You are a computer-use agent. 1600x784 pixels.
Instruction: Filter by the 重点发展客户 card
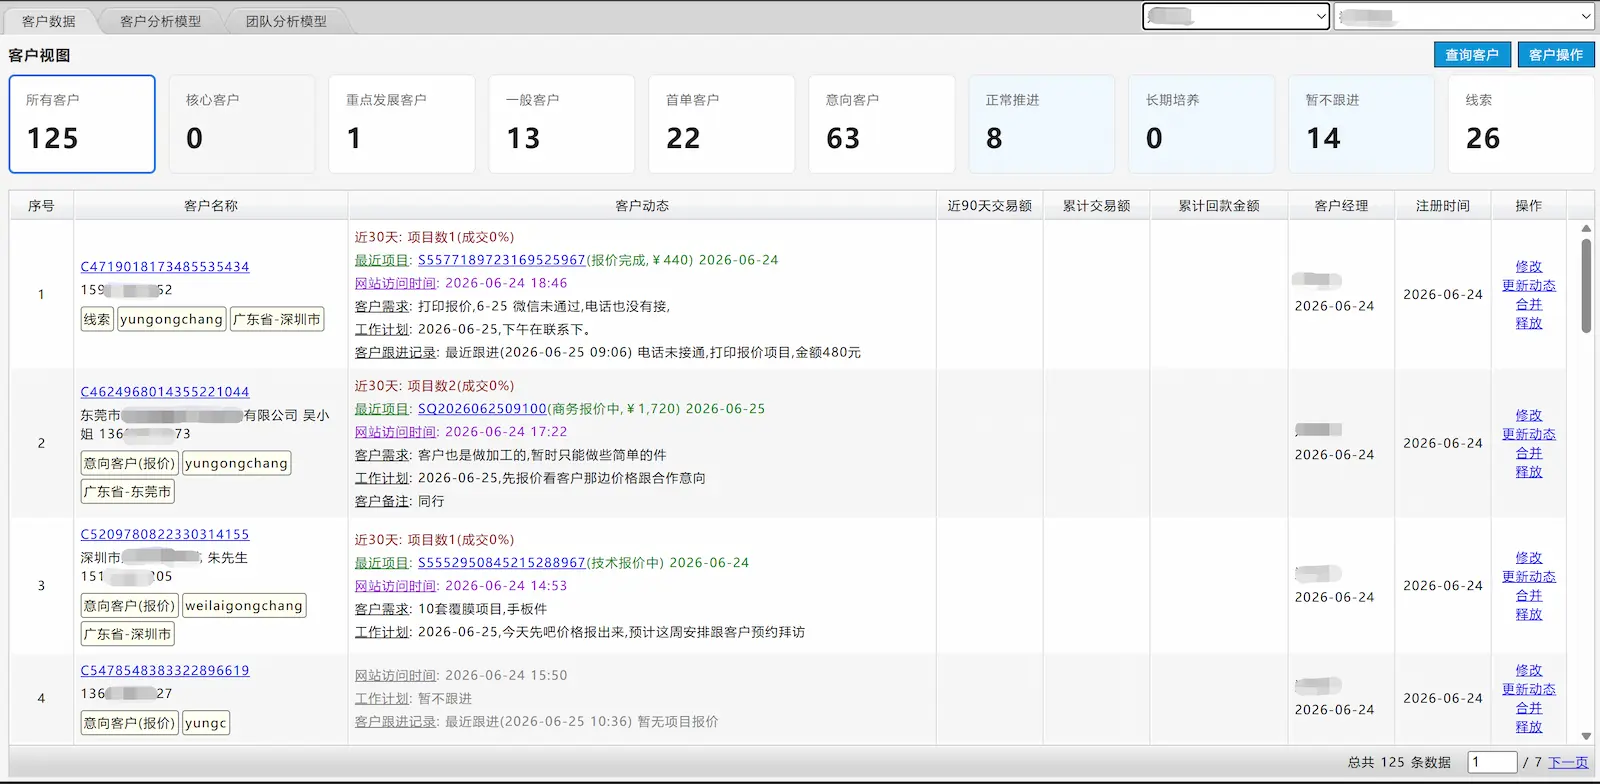(402, 124)
